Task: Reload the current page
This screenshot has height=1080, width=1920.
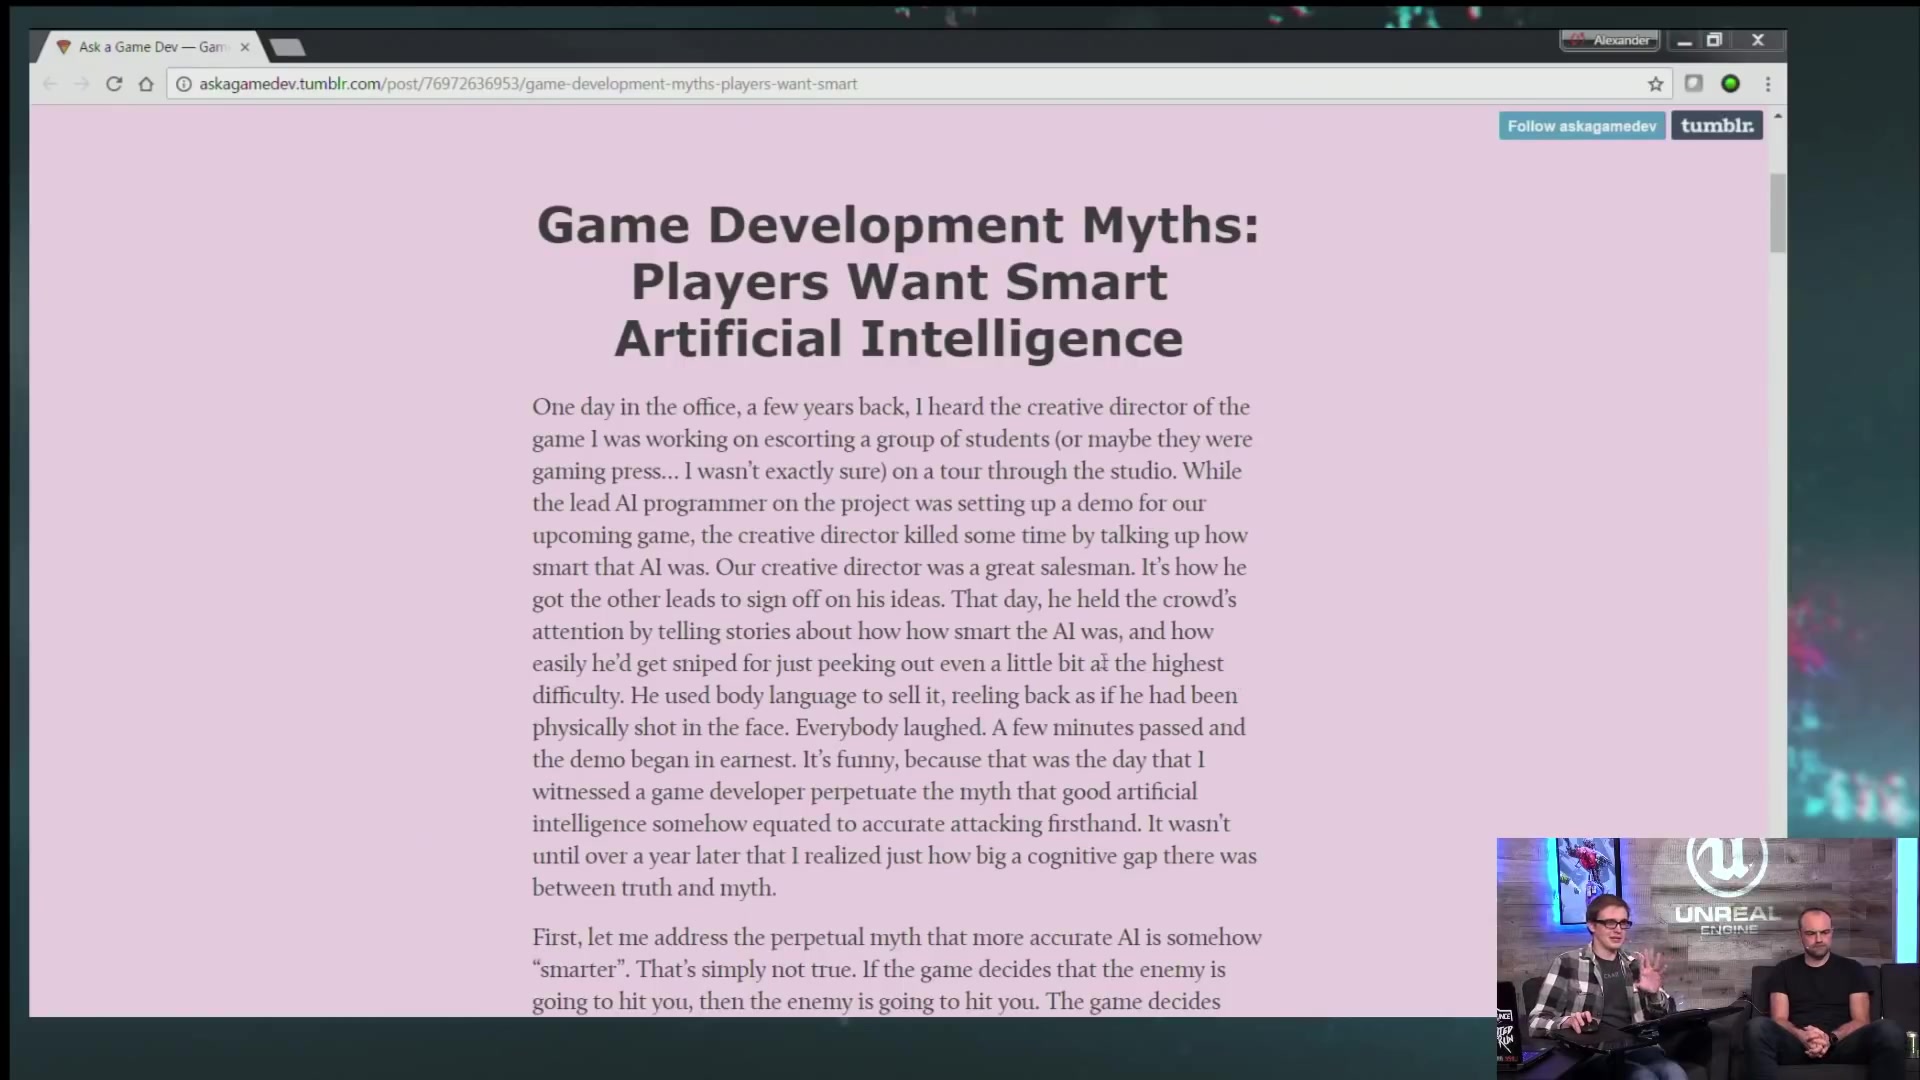Action: tap(114, 84)
